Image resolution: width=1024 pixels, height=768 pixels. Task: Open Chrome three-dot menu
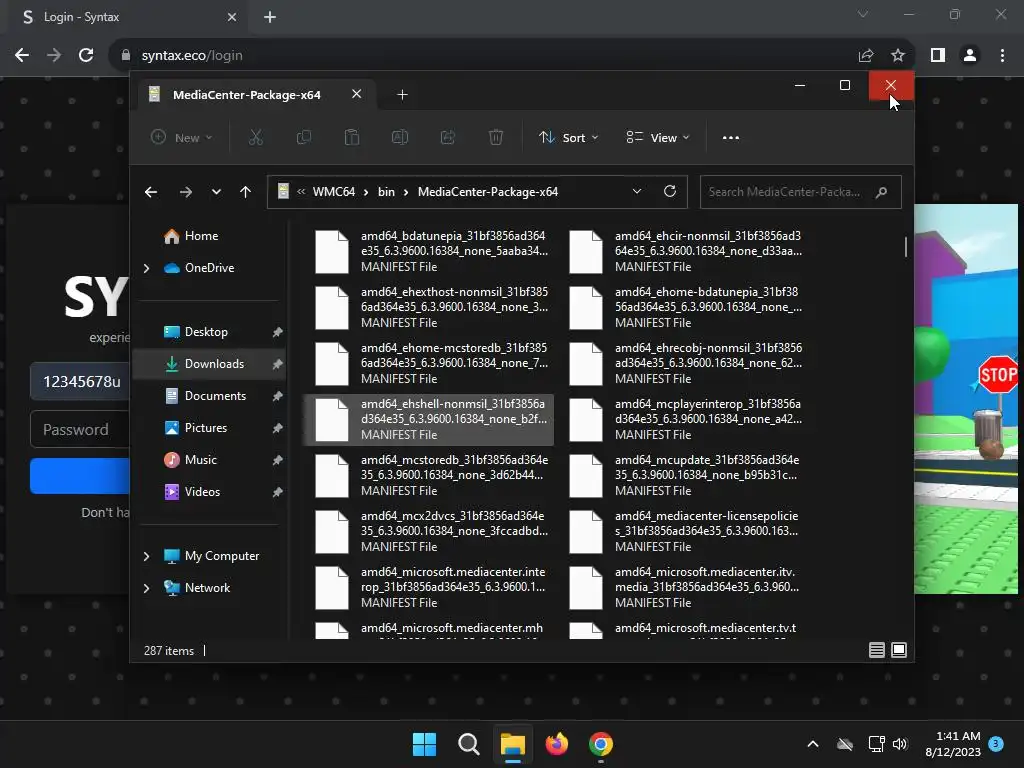(1002, 56)
